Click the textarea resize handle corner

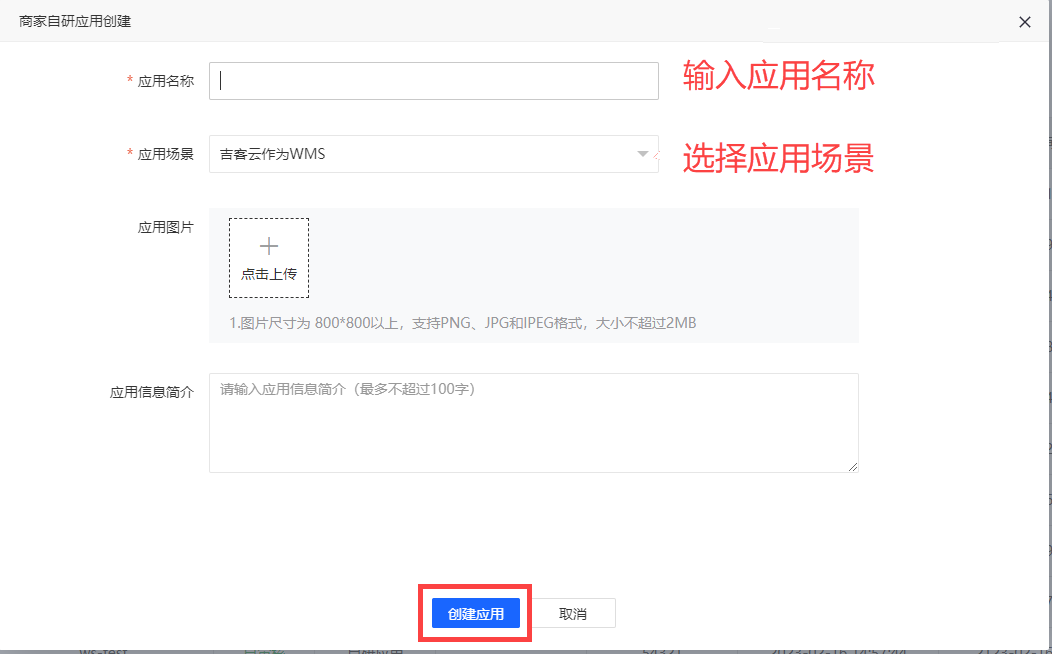[x=853, y=467]
